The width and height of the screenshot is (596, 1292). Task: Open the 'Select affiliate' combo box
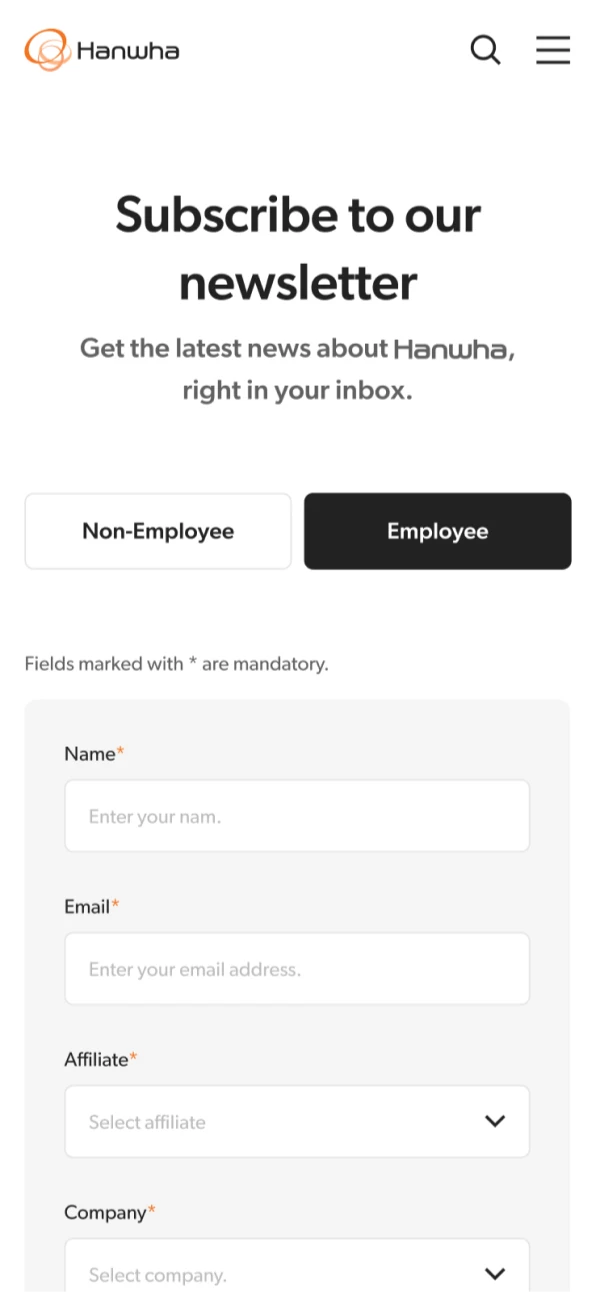pos(297,1122)
